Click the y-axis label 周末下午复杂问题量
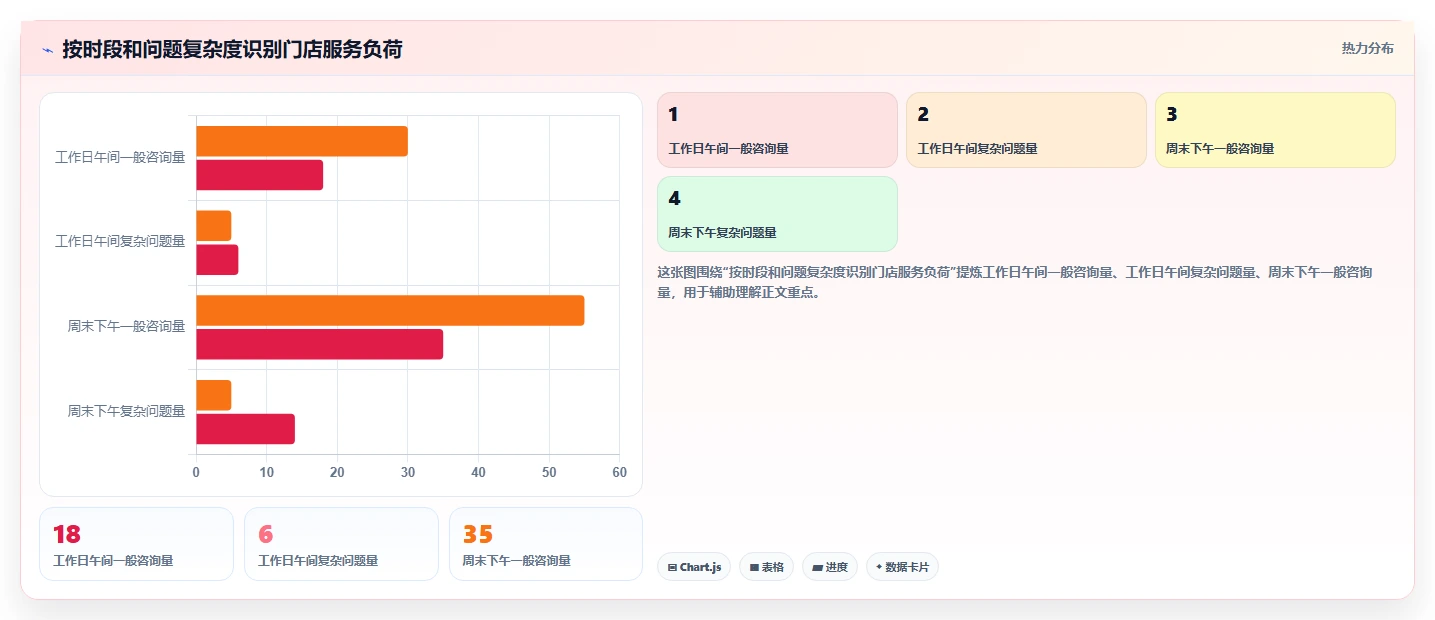This screenshot has height=620, width=1435. (126, 411)
